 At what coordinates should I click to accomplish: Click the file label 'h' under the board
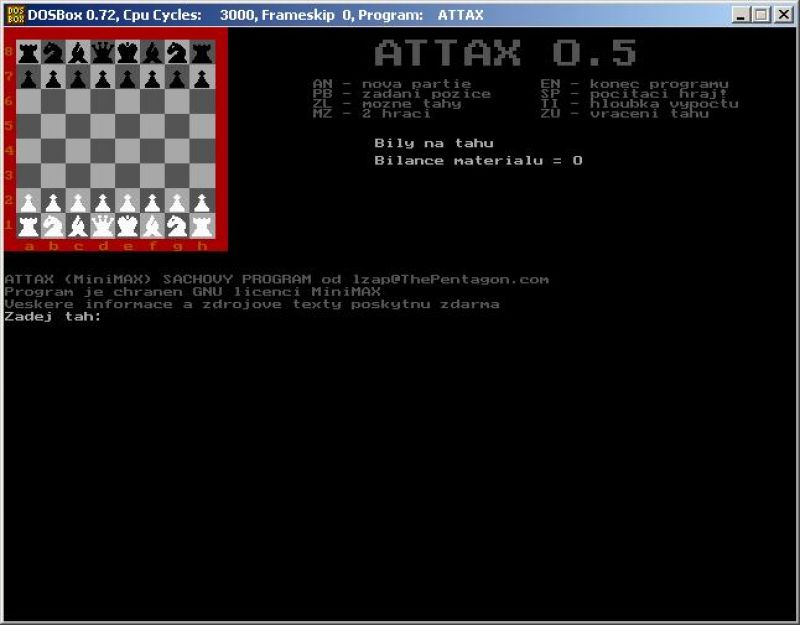202,246
